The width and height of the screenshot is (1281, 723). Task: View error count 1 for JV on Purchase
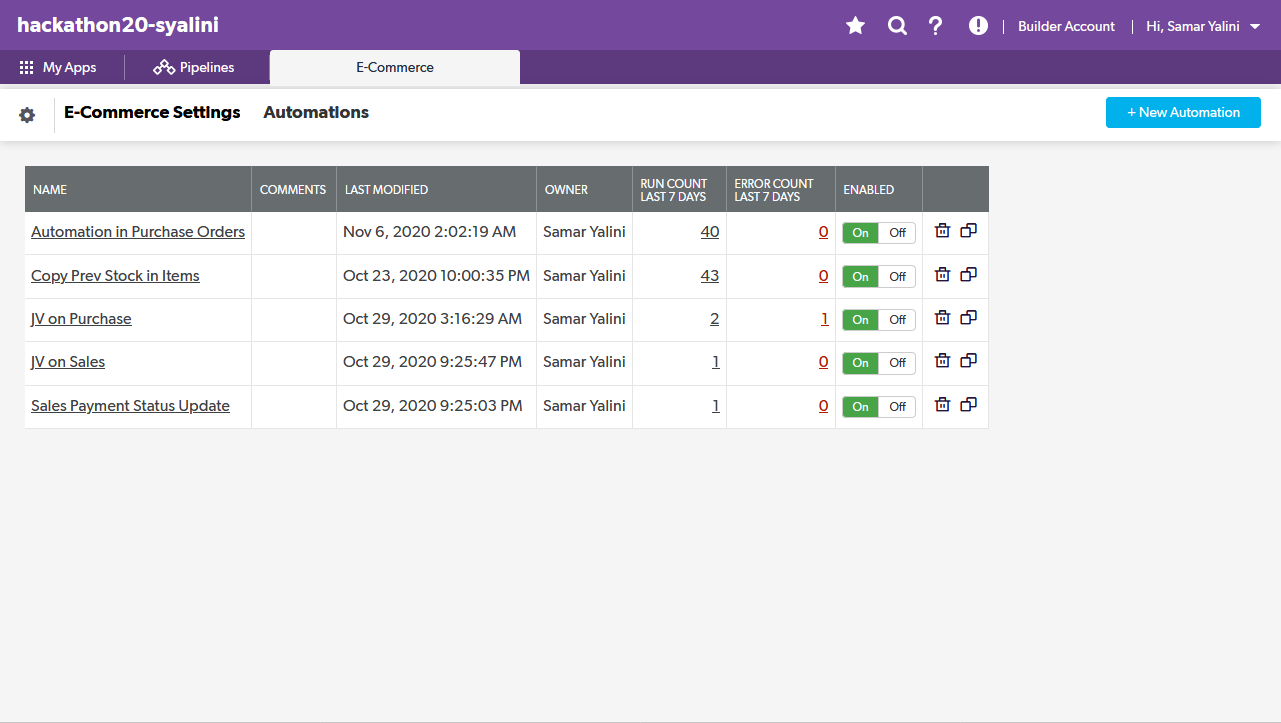coord(825,319)
